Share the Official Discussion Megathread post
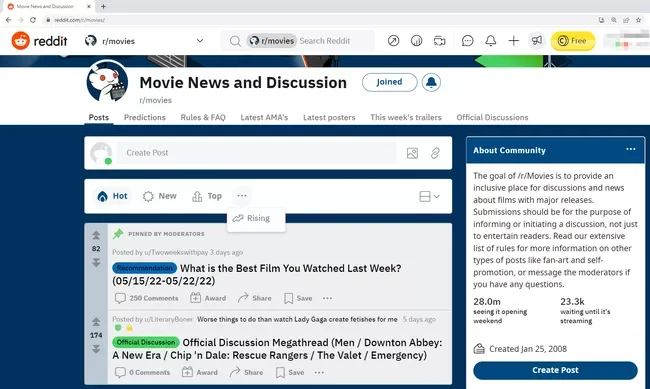 point(246,372)
